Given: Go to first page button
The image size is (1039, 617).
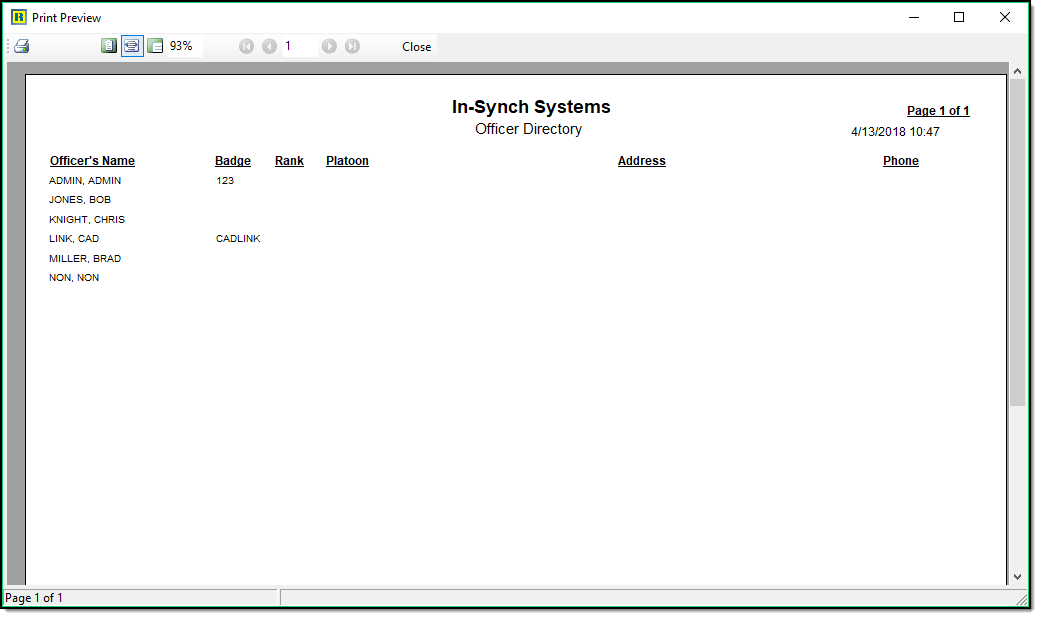Looking at the screenshot, I should click(247, 46).
